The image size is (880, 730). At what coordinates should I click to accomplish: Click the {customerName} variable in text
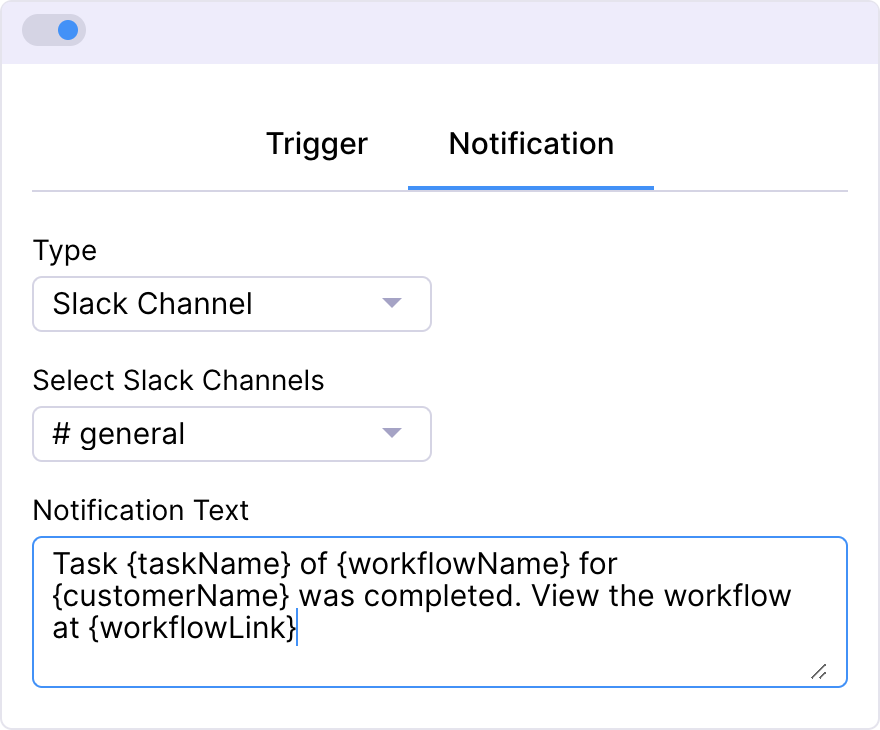click(x=172, y=596)
